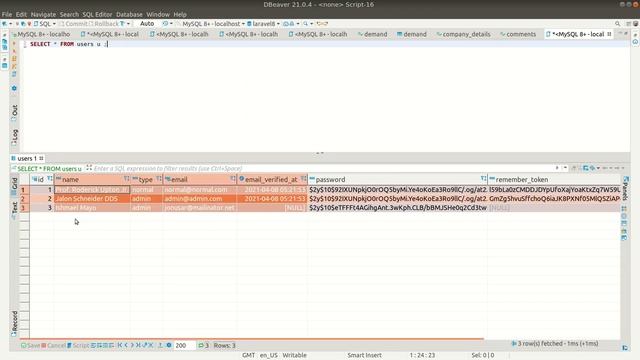Open the Window menu

pos(158,14)
